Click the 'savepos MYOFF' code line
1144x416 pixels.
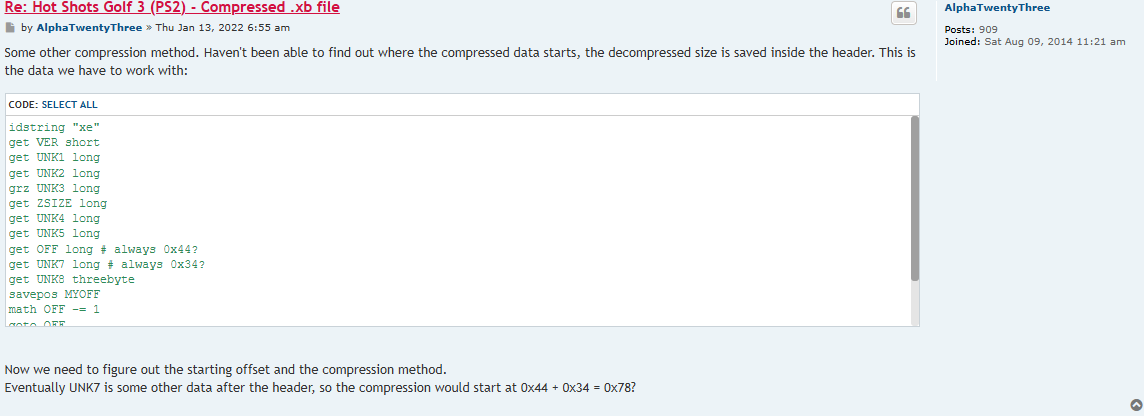point(54,294)
